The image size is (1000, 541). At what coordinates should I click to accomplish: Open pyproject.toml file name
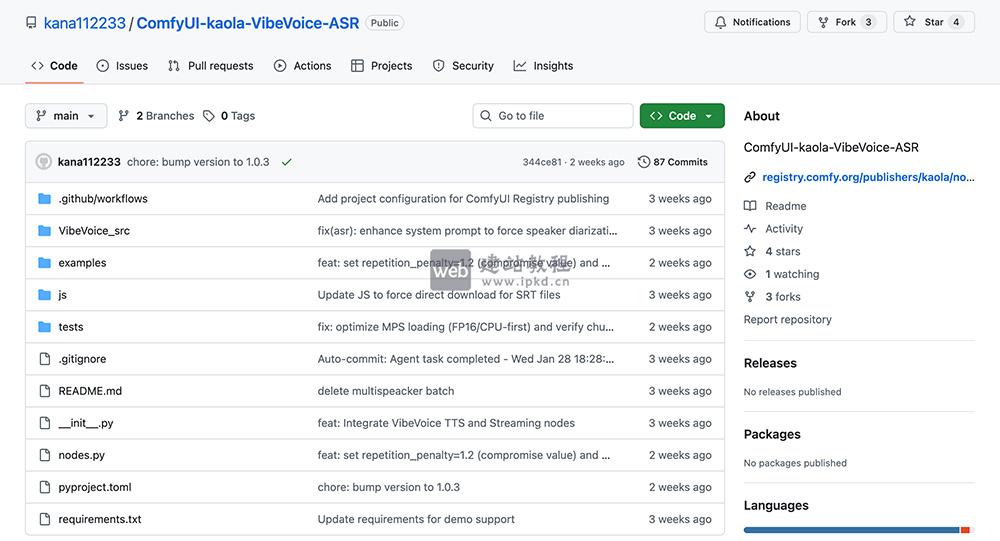pyautogui.click(x=95, y=487)
